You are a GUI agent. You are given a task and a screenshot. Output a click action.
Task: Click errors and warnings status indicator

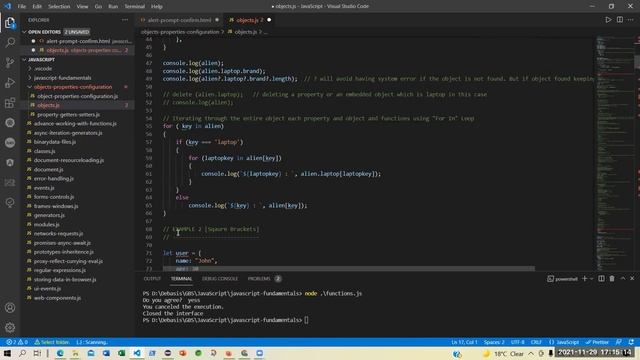click(17, 342)
